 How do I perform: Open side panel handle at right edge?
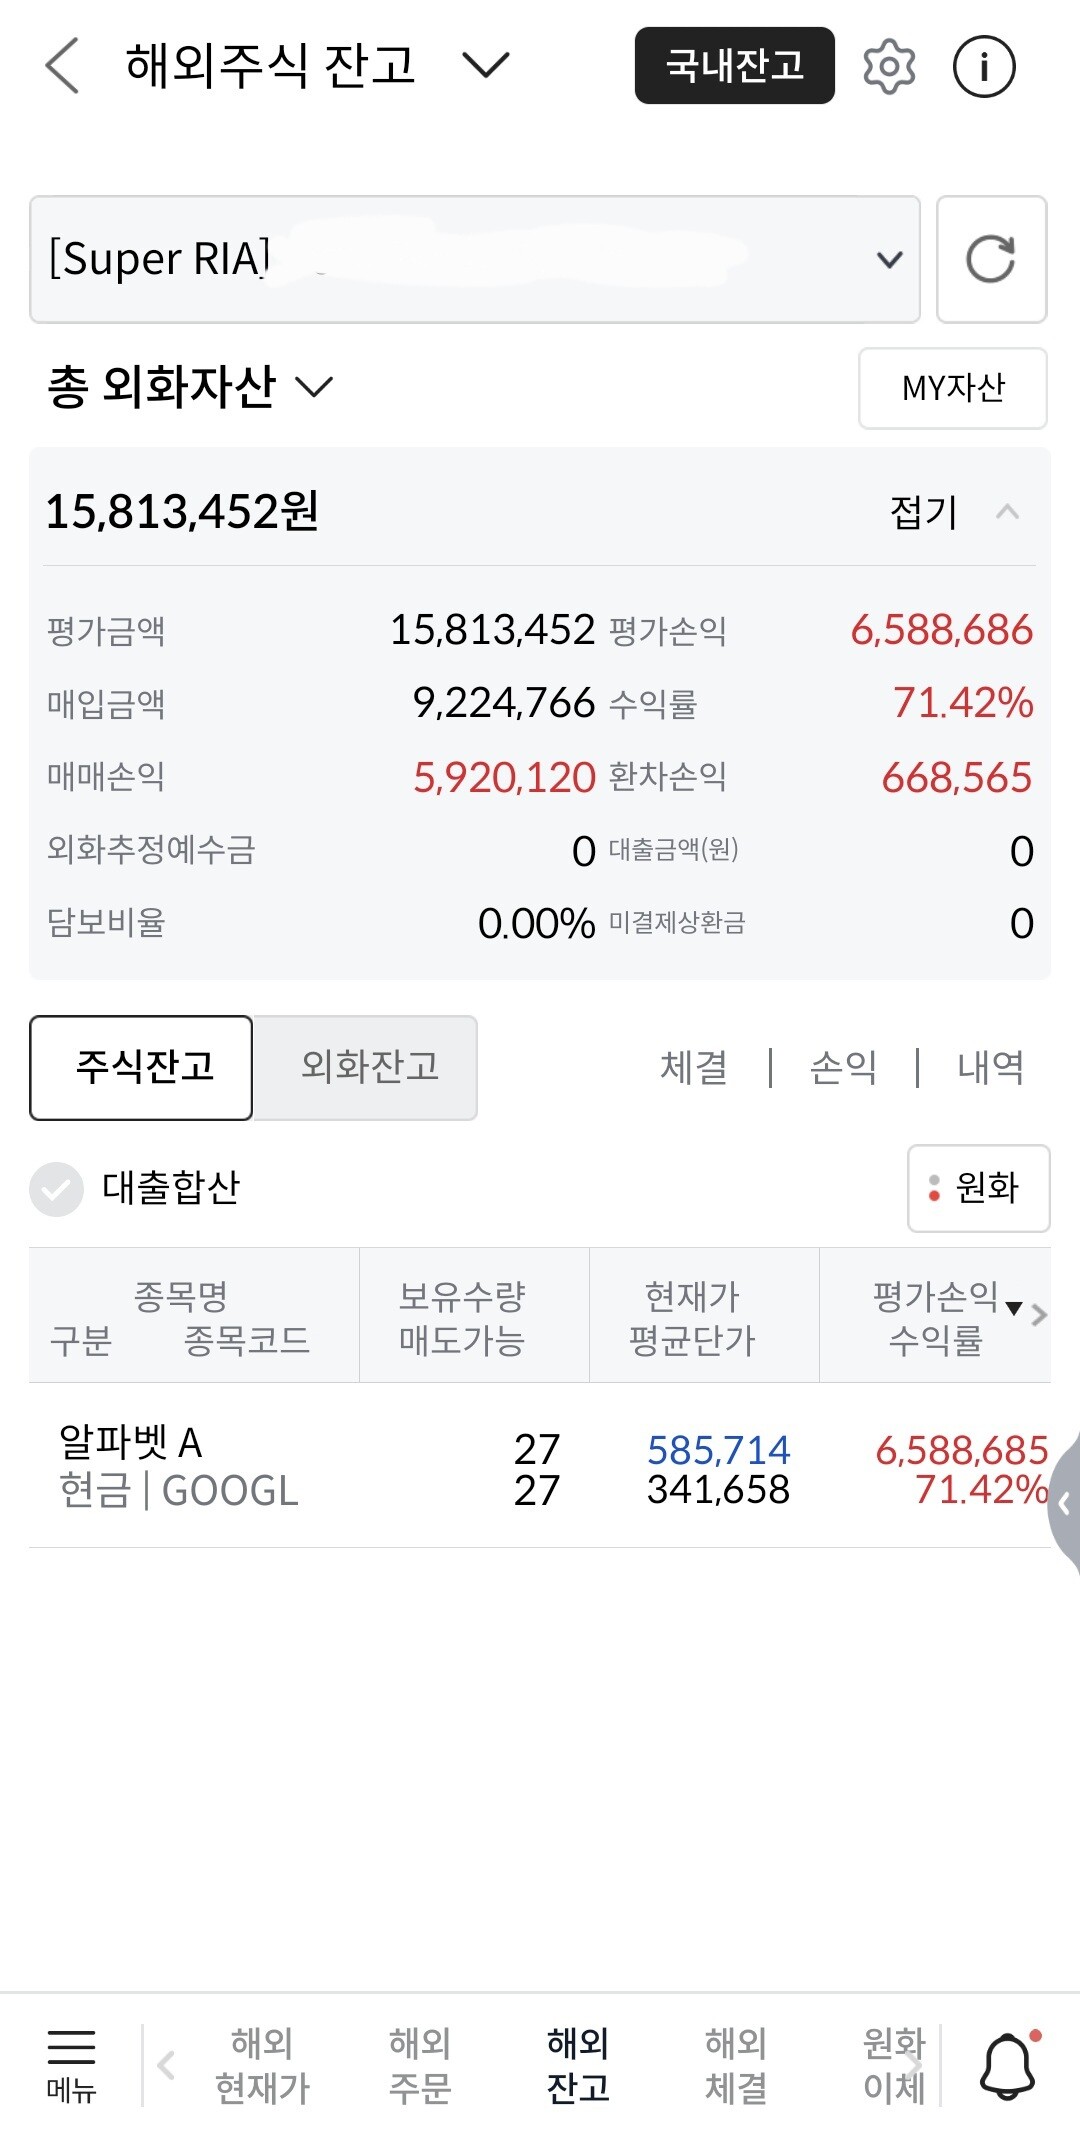coord(1065,1504)
